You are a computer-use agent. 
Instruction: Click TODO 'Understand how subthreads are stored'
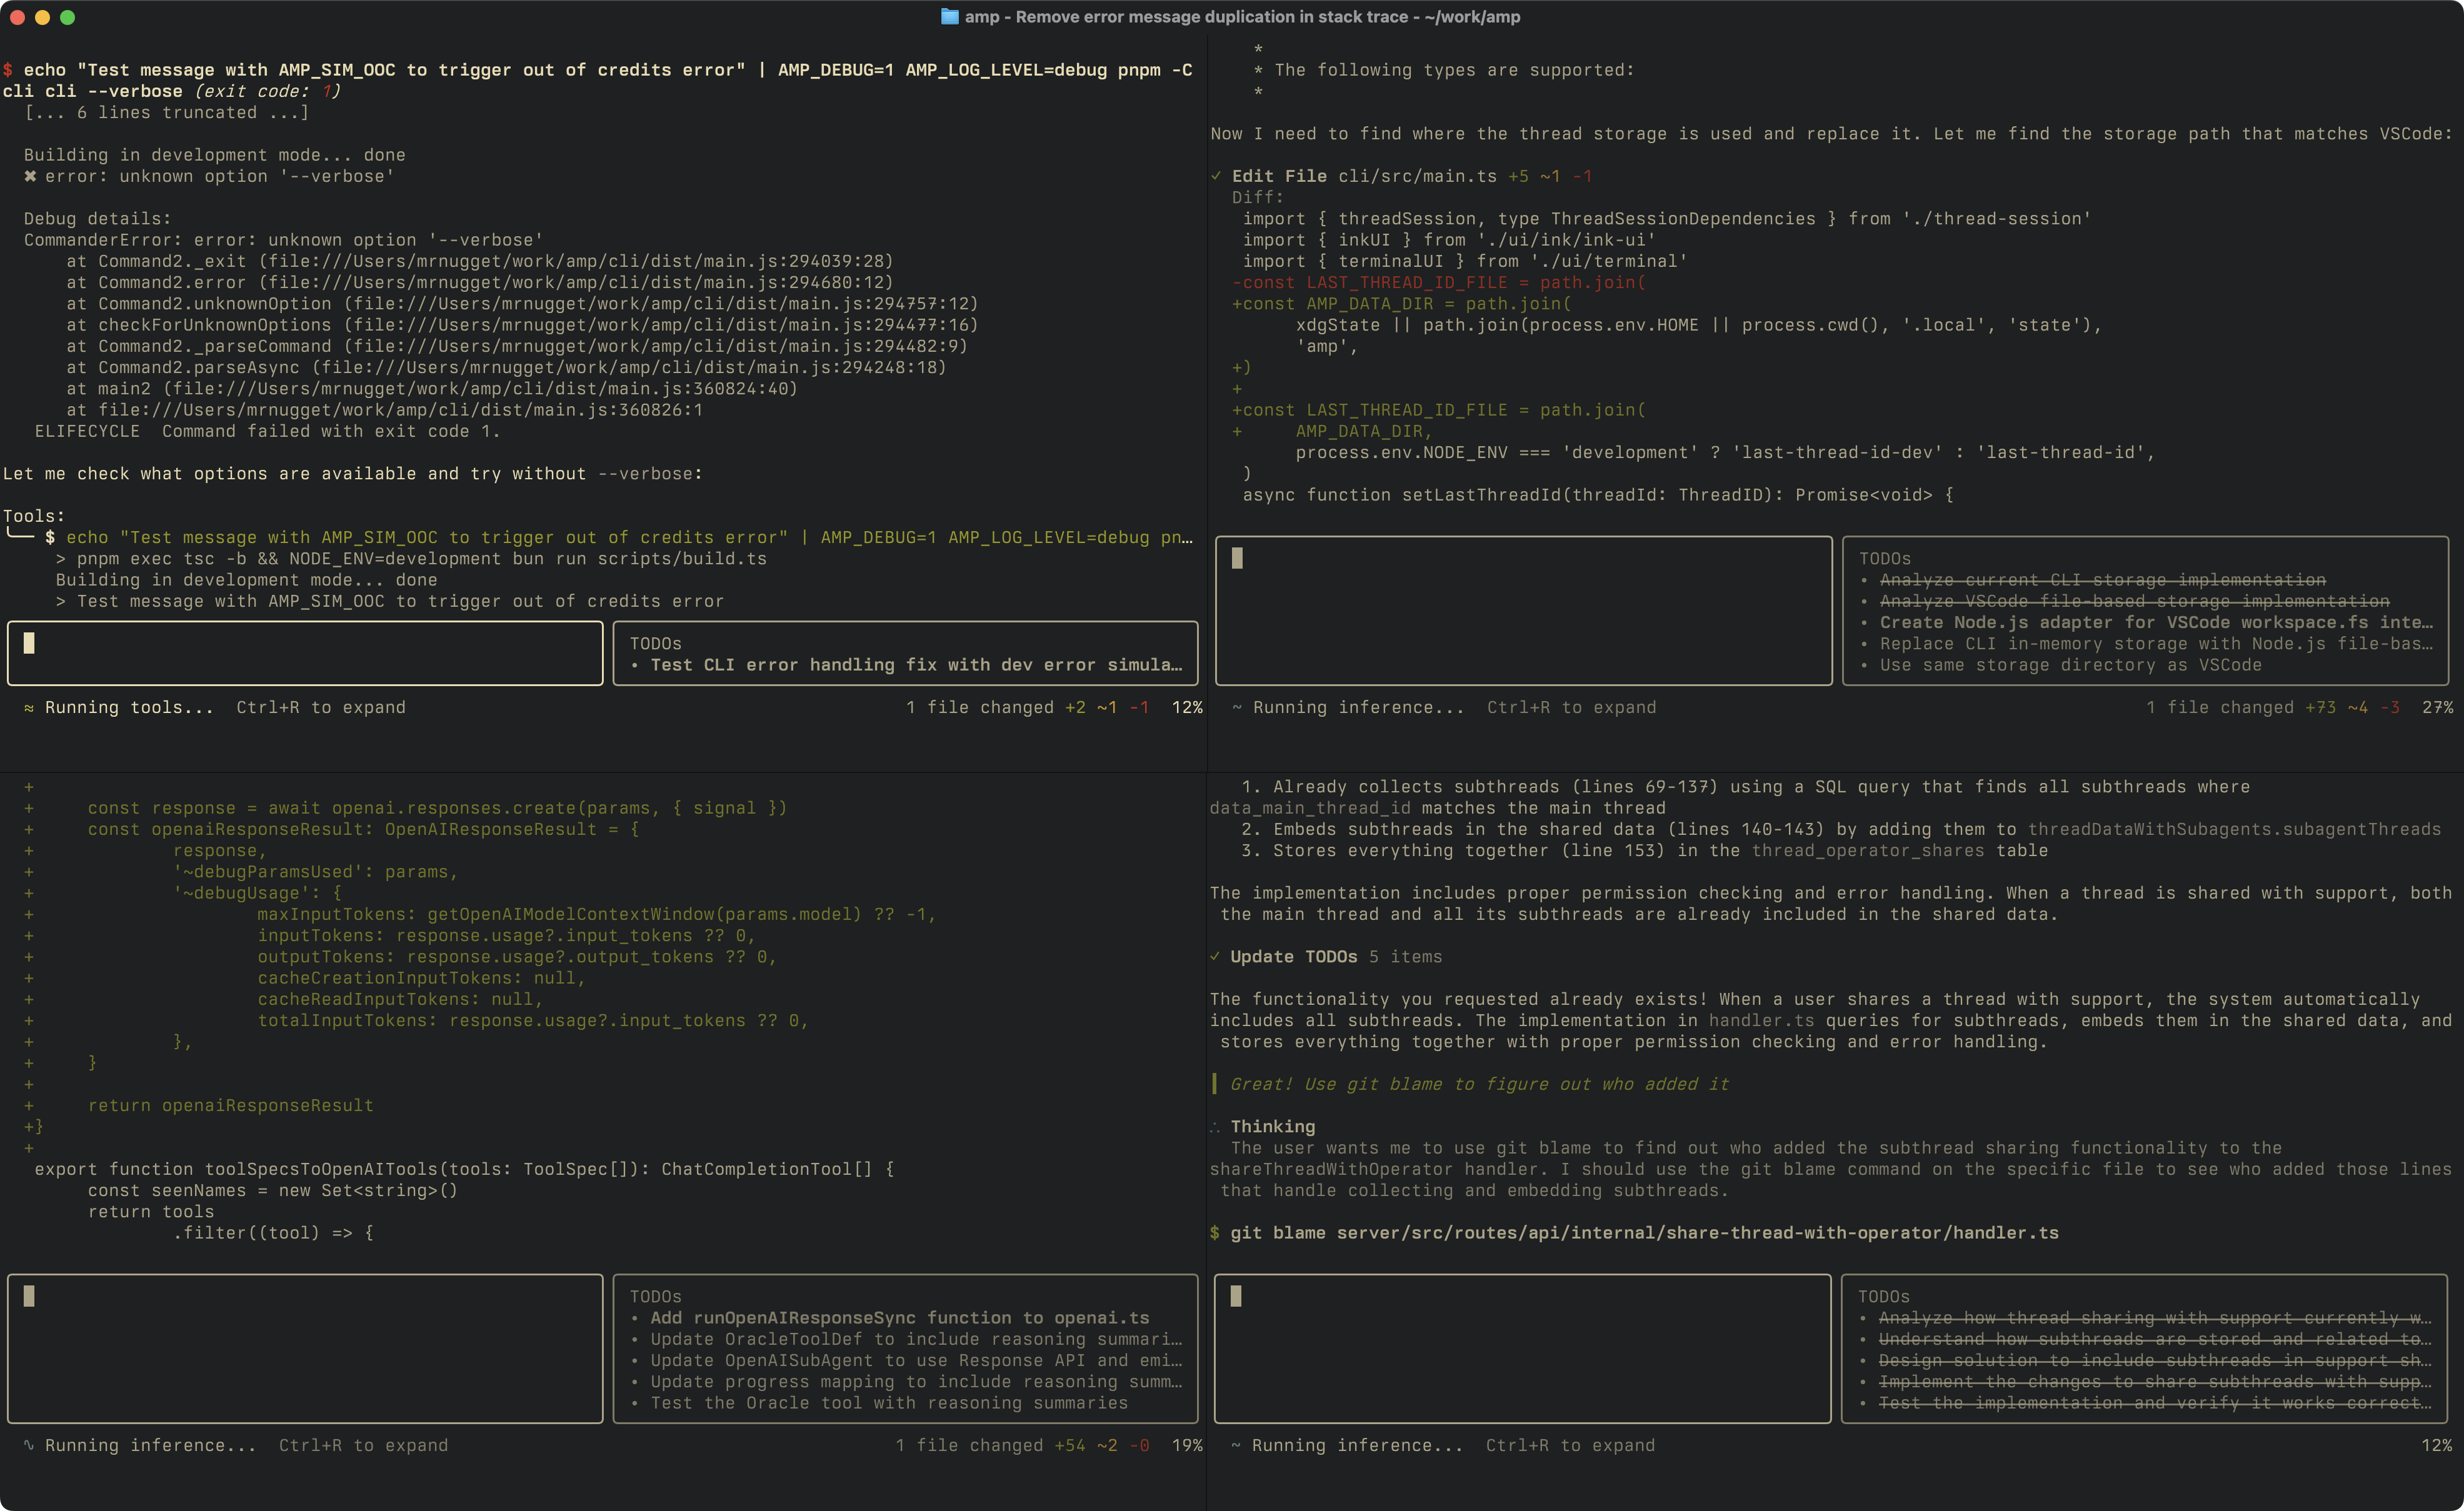2155,1339
